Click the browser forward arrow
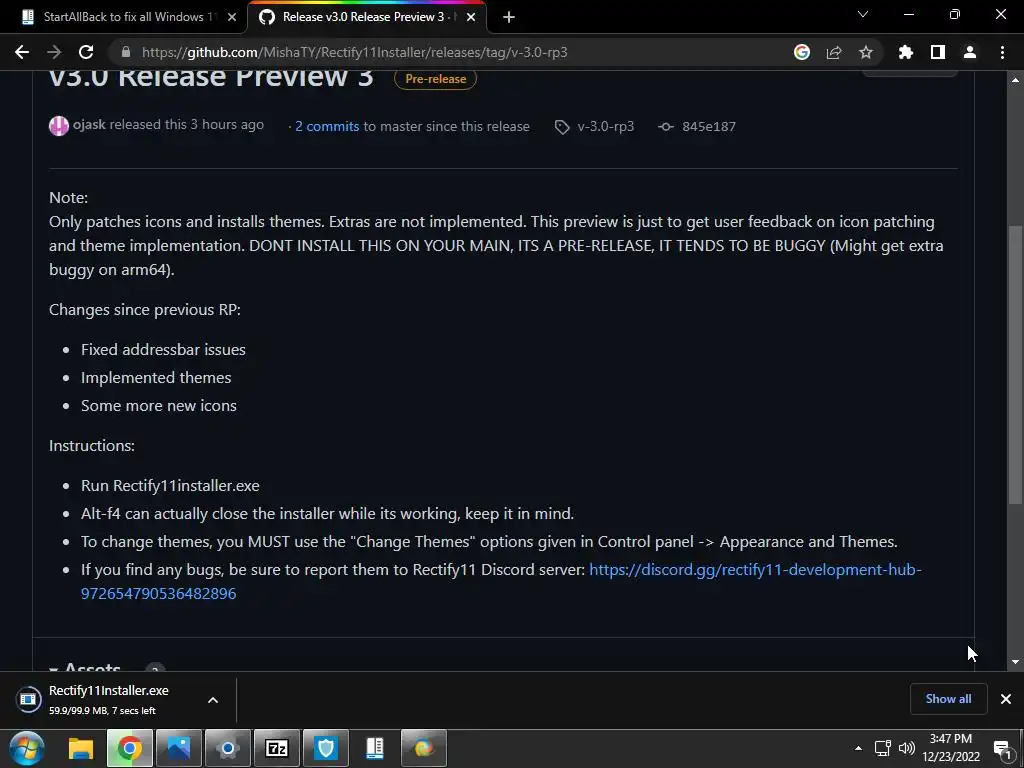The image size is (1024, 768). tap(54, 52)
